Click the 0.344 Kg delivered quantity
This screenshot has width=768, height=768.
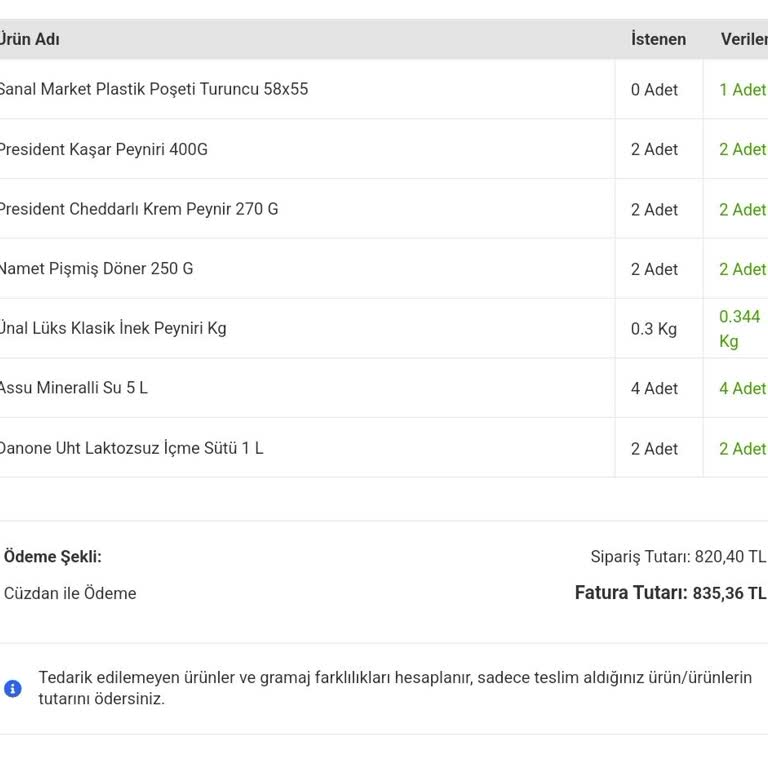(x=739, y=328)
